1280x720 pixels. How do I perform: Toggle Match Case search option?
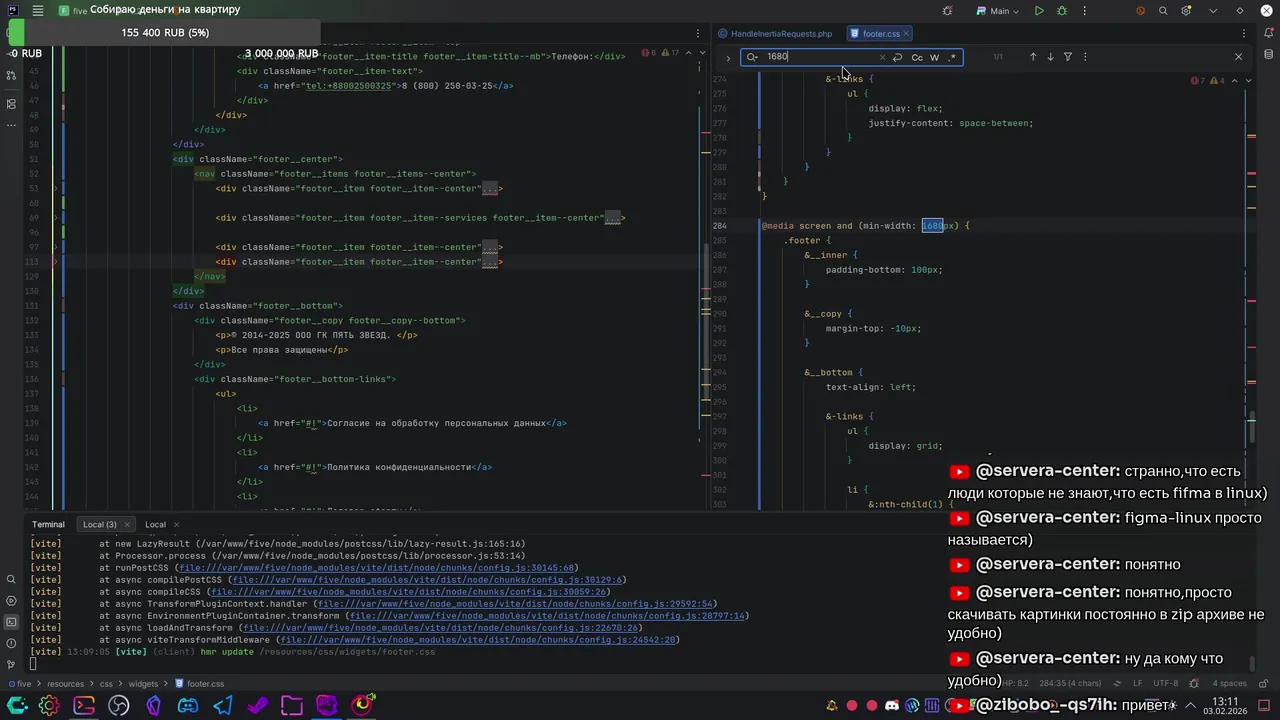click(x=917, y=57)
